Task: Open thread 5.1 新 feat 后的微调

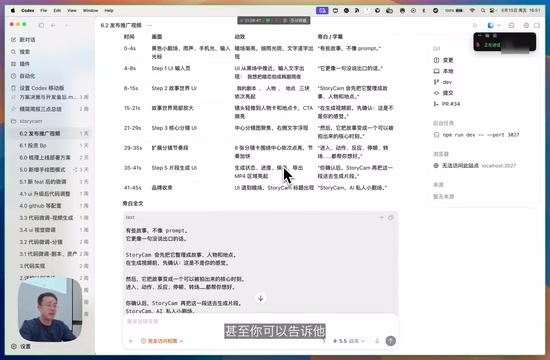Action: (49, 181)
